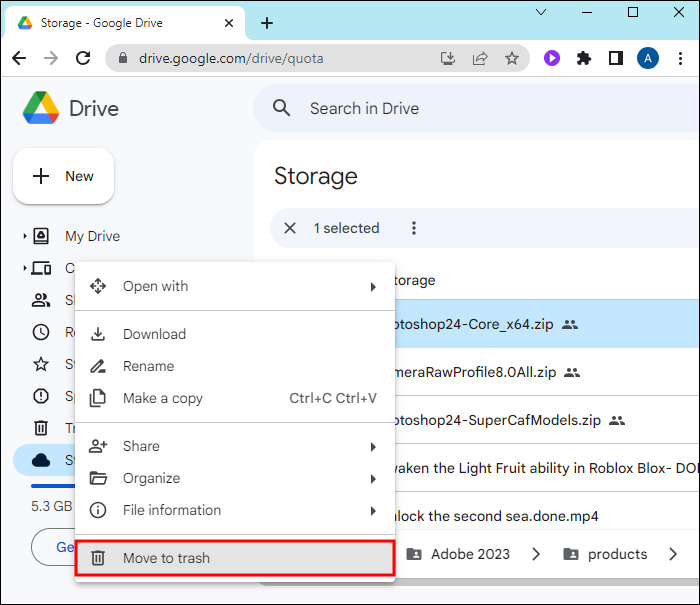Clear selection with the X icon
The width and height of the screenshot is (700, 605).
click(x=290, y=228)
